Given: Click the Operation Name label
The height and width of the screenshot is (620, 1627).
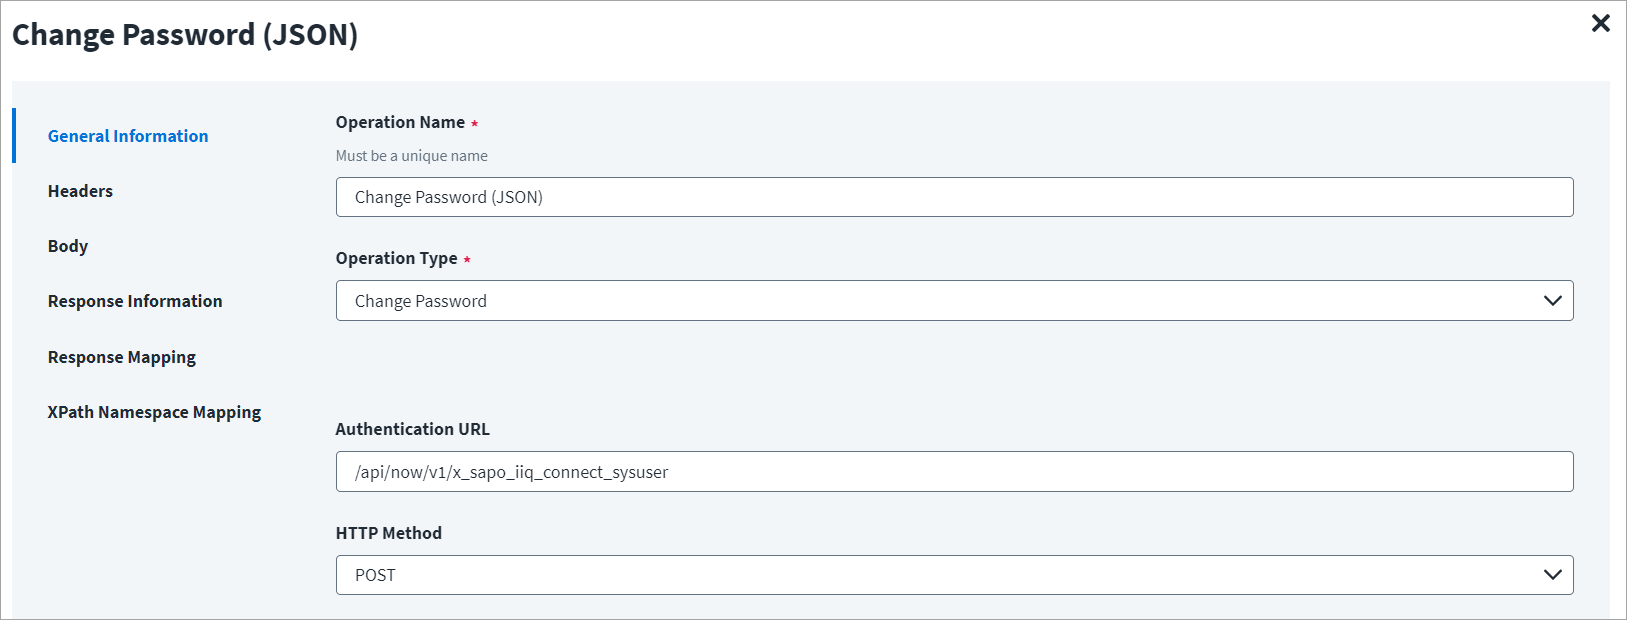Looking at the screenshot, I should point(400,122).
